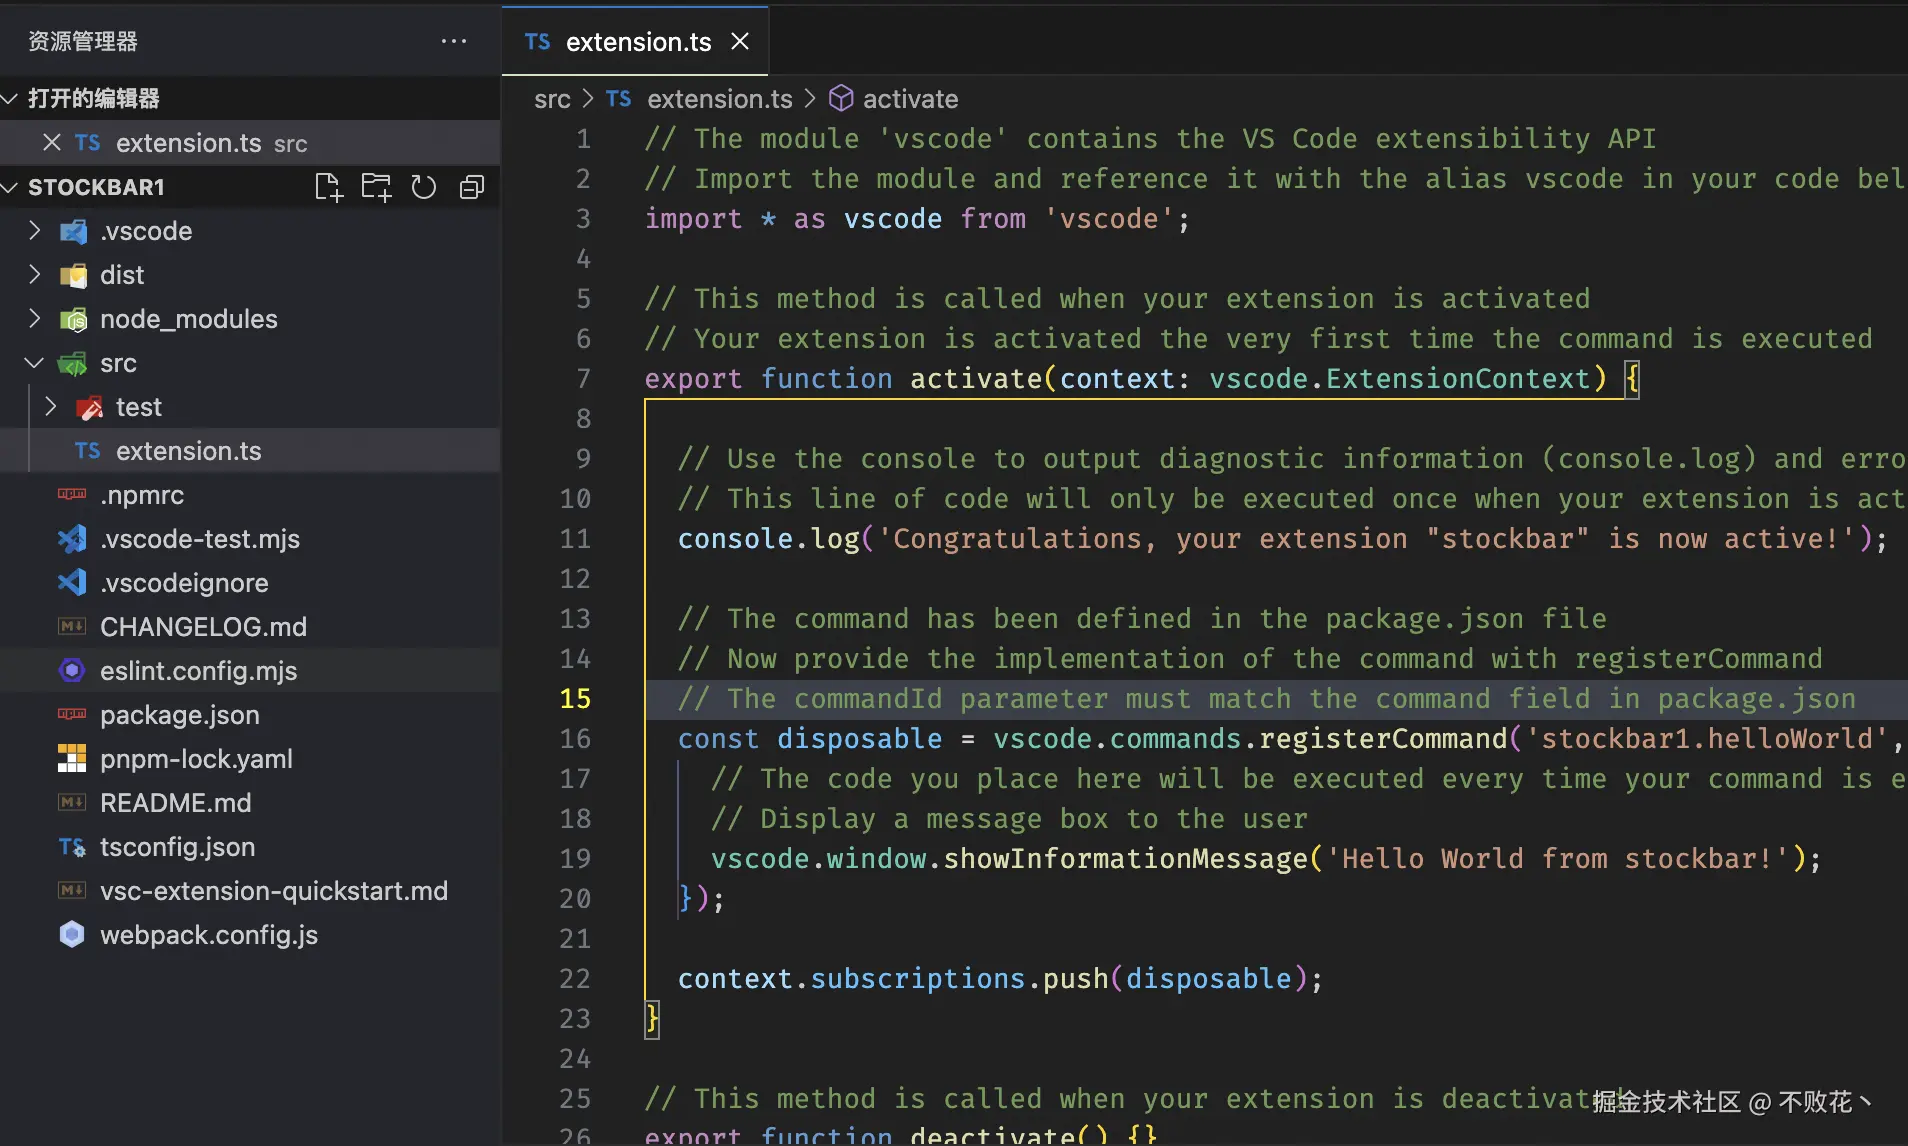Open vsc-extension-quickstart.md file
1908x1146 pixels.
pos(250,891)
